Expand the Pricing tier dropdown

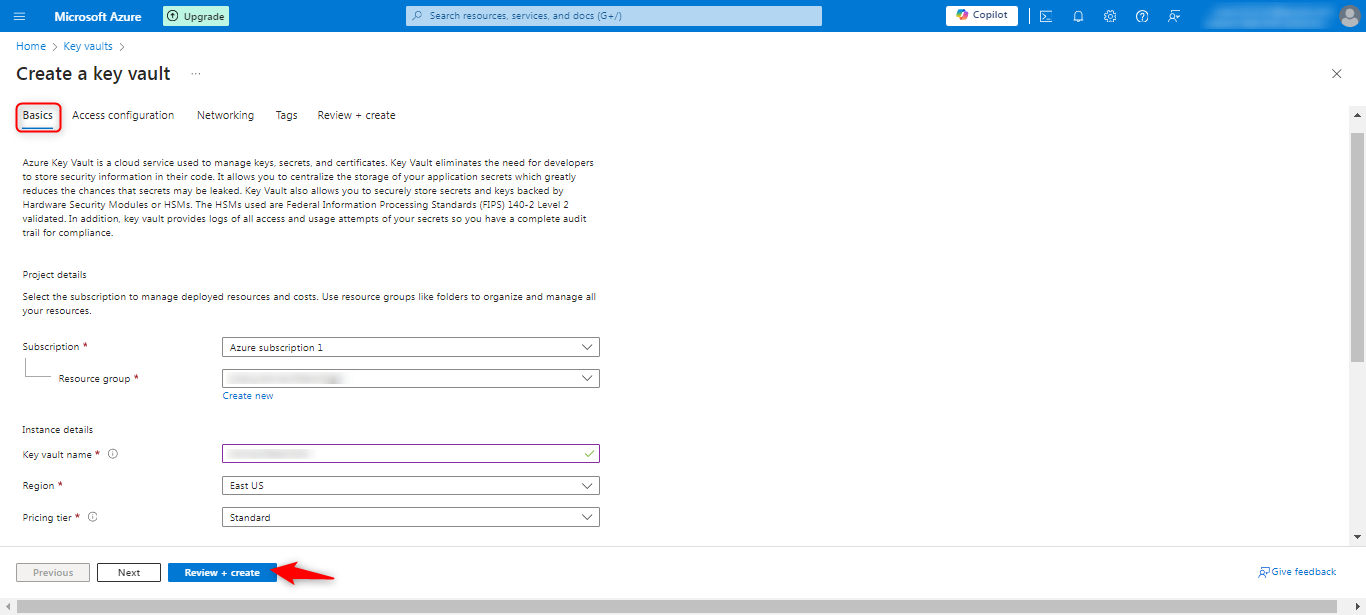click(411, 517)
